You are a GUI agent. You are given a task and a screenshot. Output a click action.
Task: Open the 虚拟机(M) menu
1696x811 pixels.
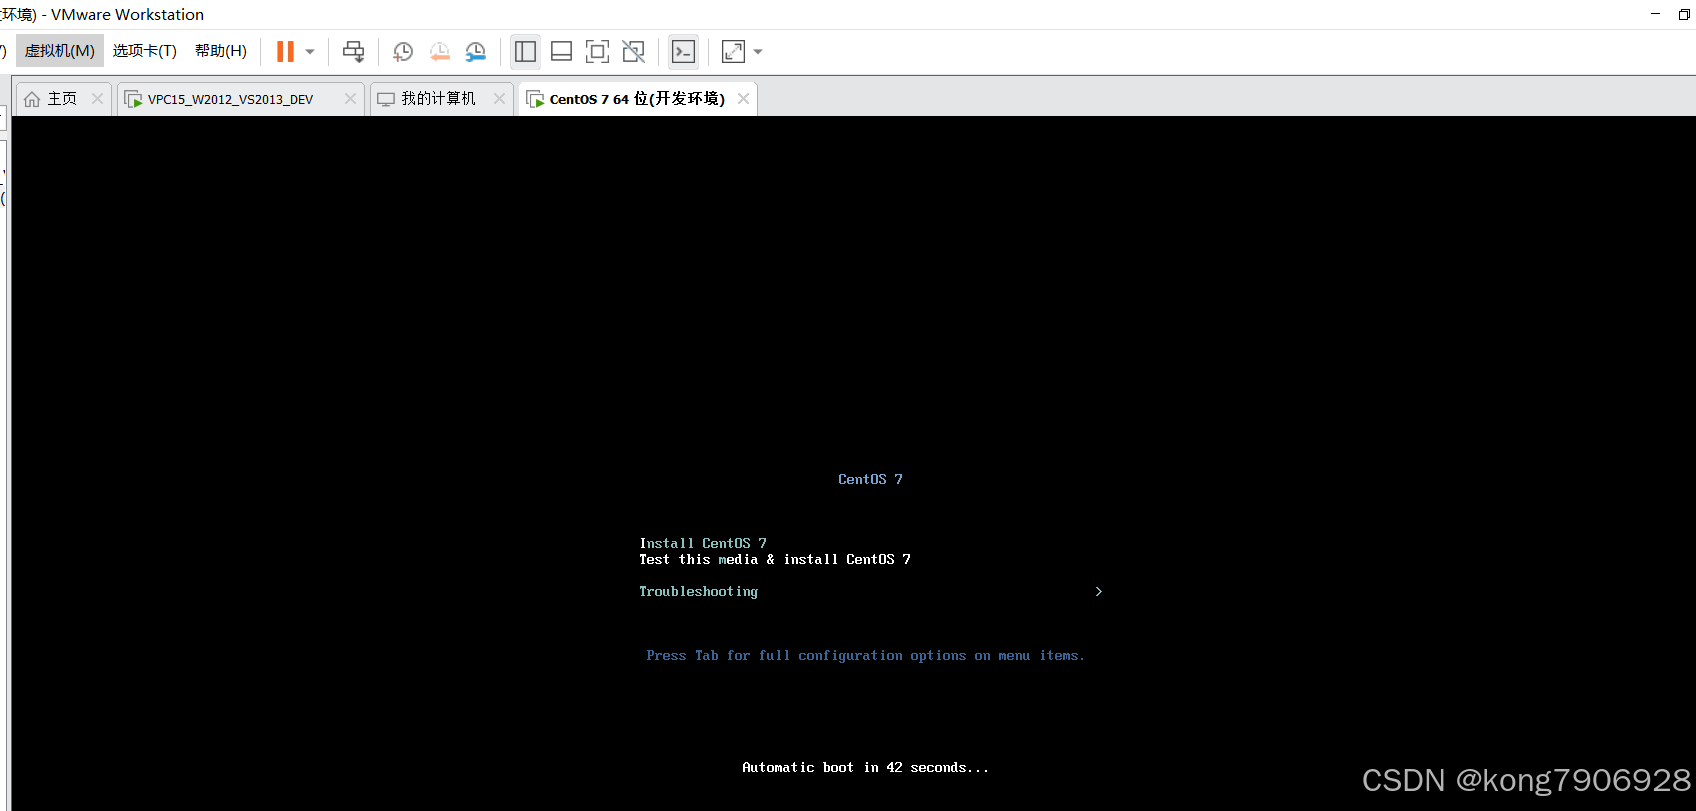point(60,51)
